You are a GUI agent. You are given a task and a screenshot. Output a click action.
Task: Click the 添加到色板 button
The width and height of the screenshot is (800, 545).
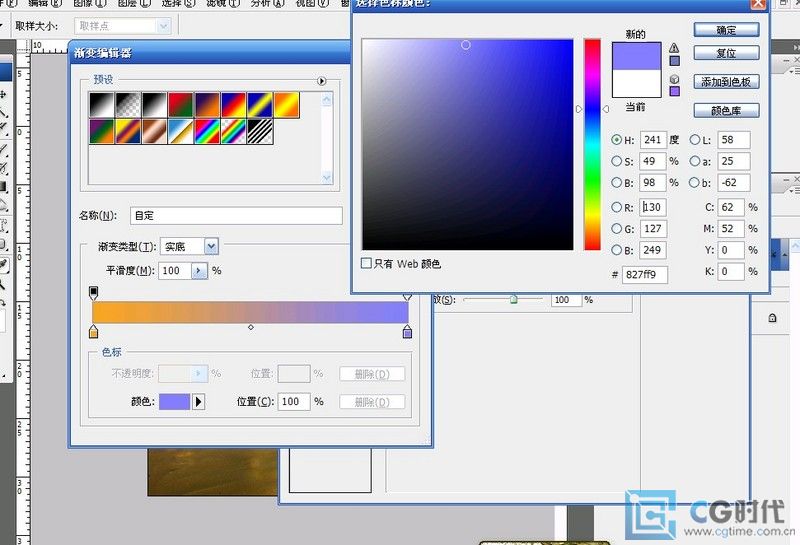[x=726, y=82]
